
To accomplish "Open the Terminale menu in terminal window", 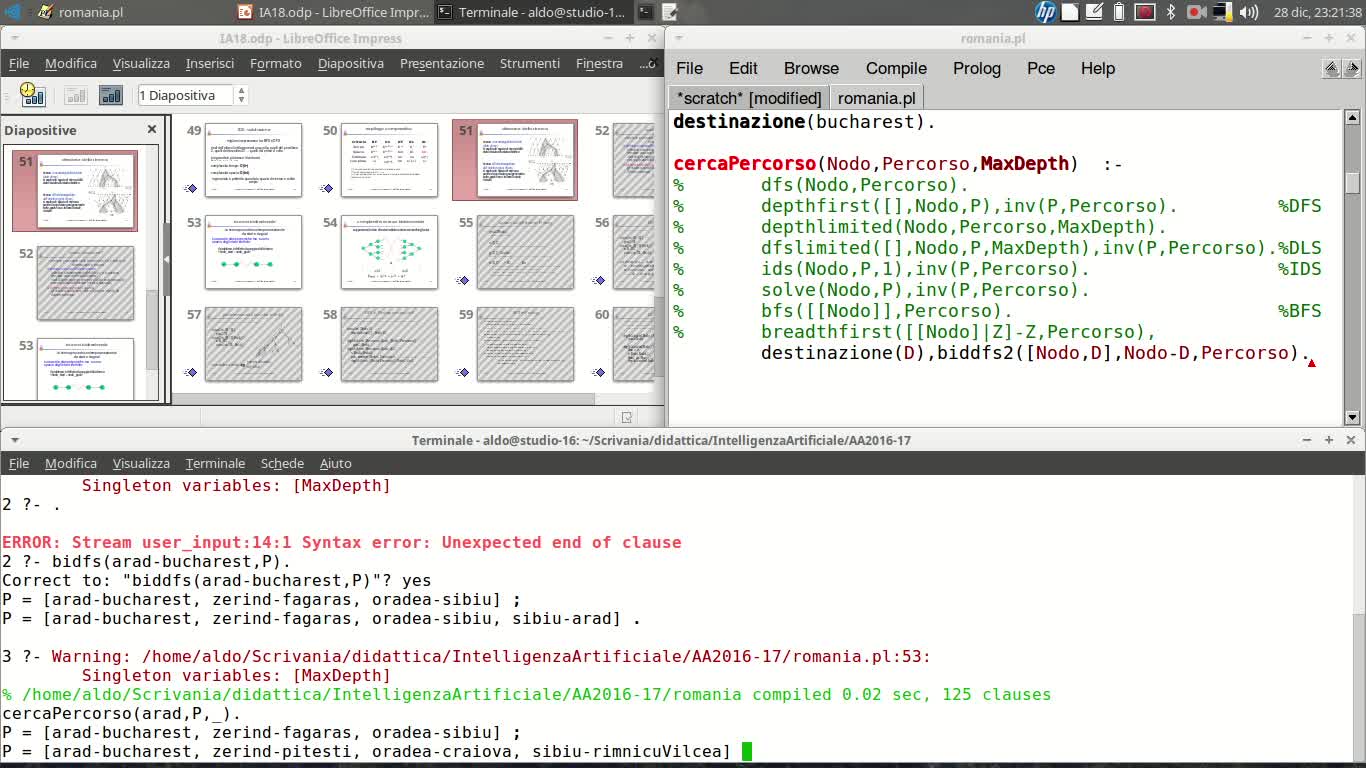I will 215,463.
